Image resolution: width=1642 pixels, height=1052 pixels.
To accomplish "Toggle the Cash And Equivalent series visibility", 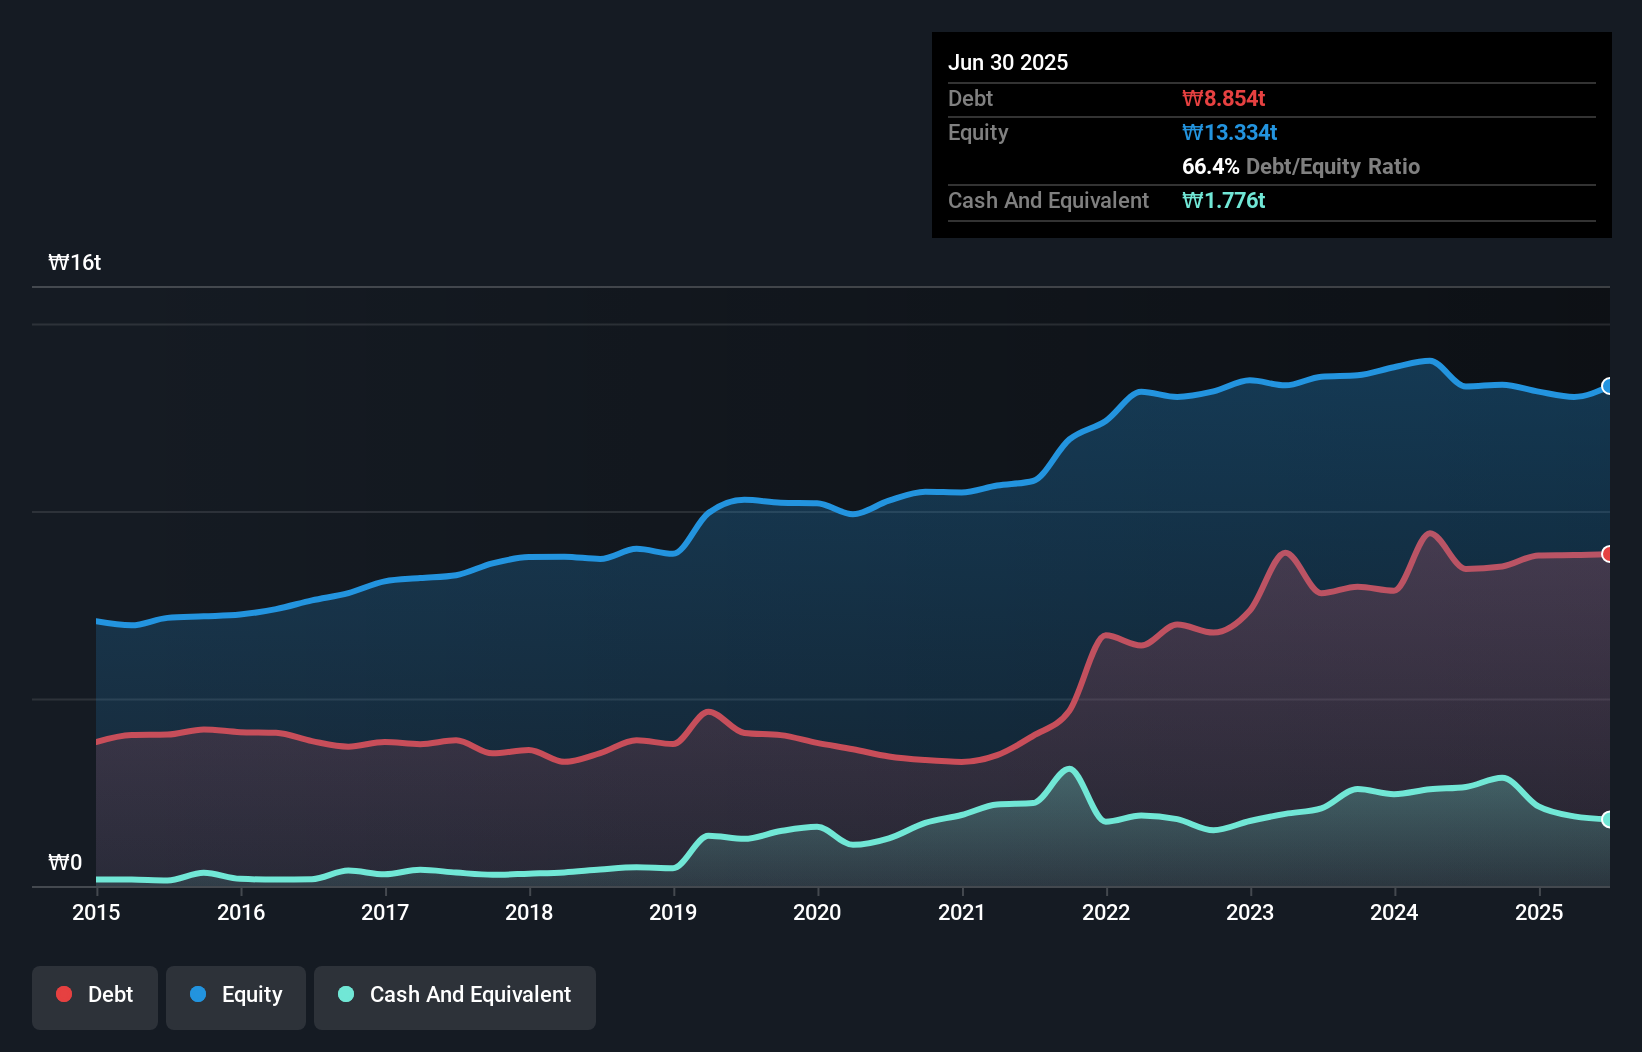I will 454,997.
